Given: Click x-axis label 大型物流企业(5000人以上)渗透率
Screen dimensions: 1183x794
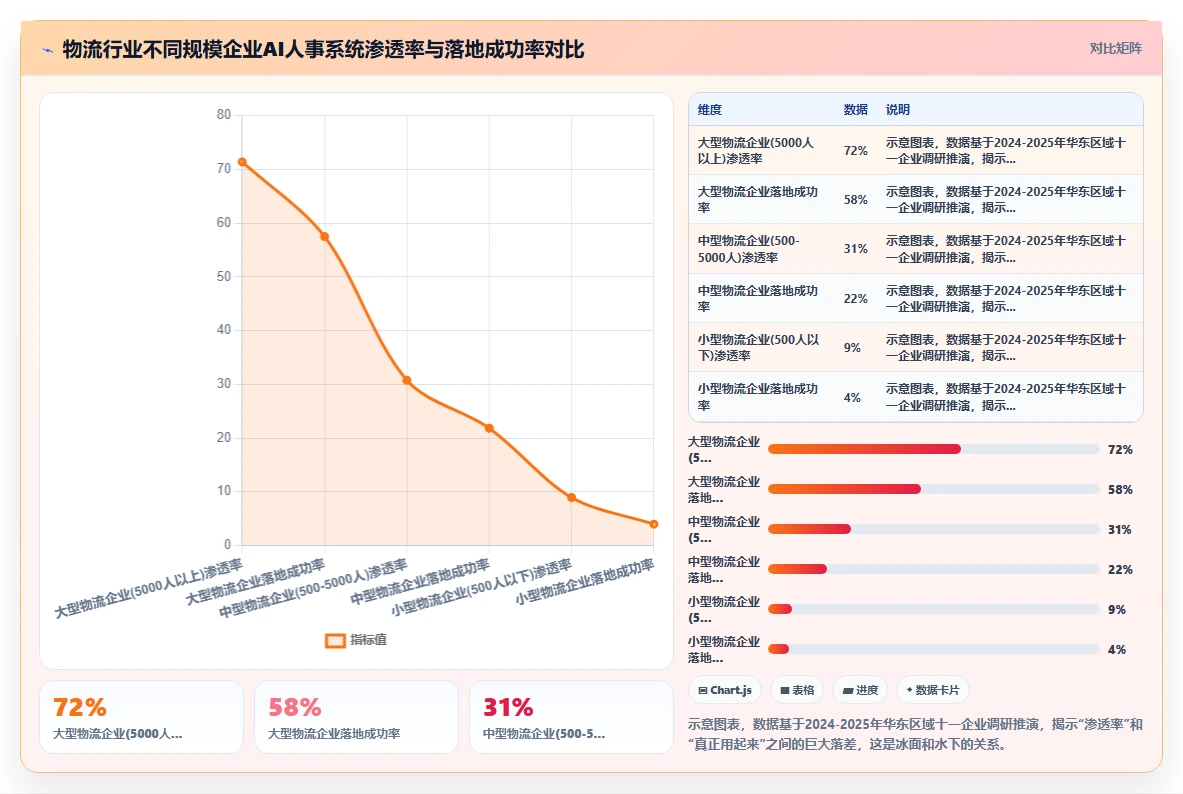Looking at the screenshot, I should tap(149, 589).
